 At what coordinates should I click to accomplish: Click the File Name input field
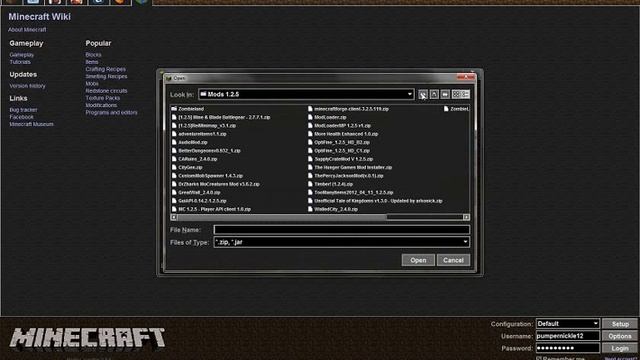click(341, 230)
